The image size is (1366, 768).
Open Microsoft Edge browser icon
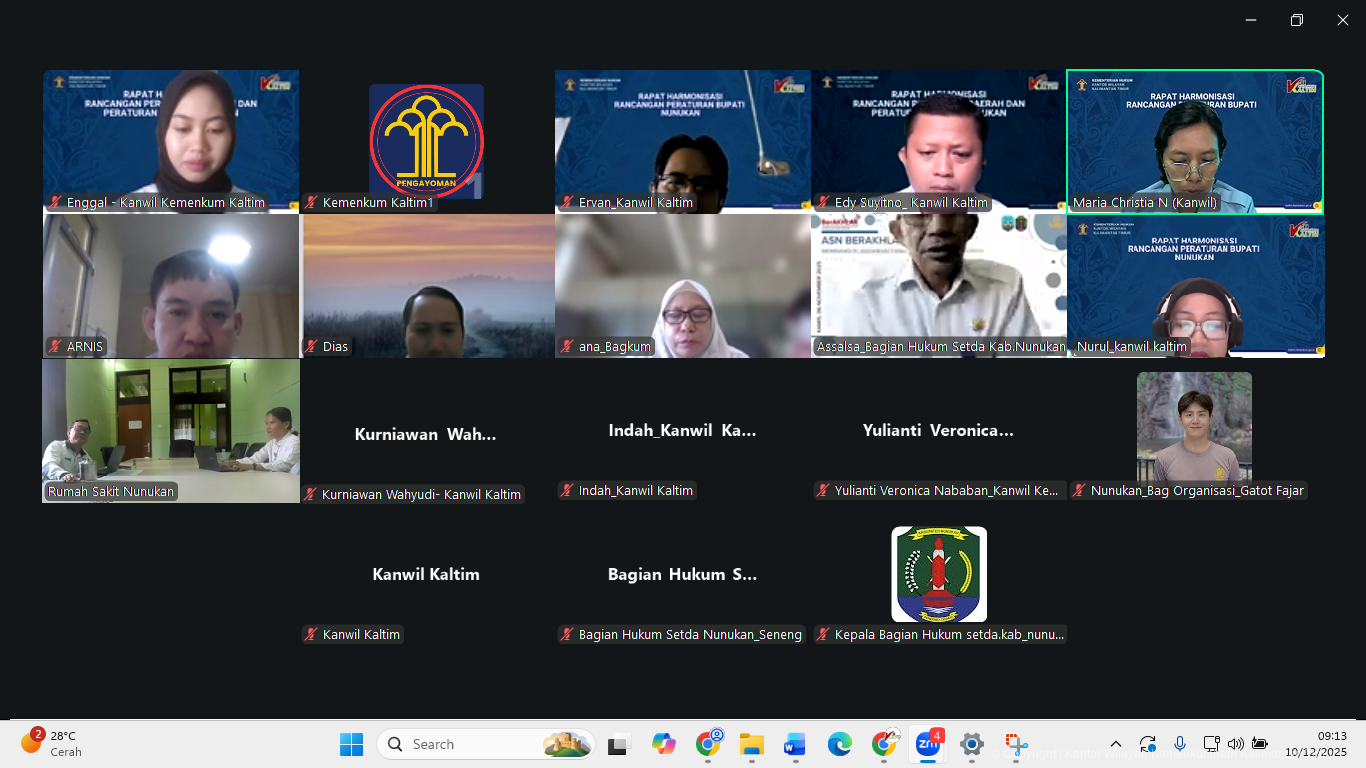click(839, 744)
